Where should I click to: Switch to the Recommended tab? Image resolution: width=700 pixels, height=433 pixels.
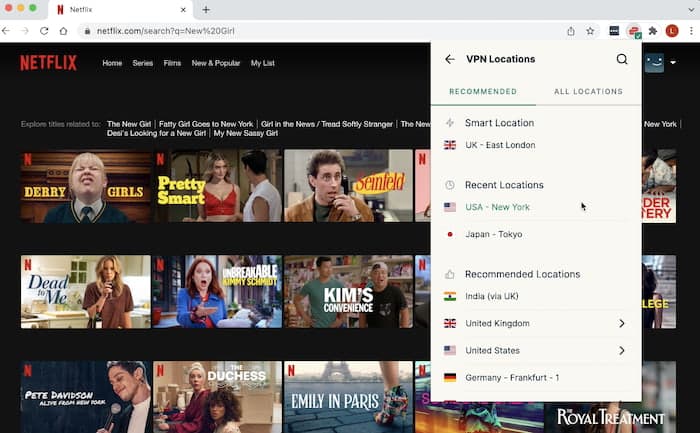point(483,92)
